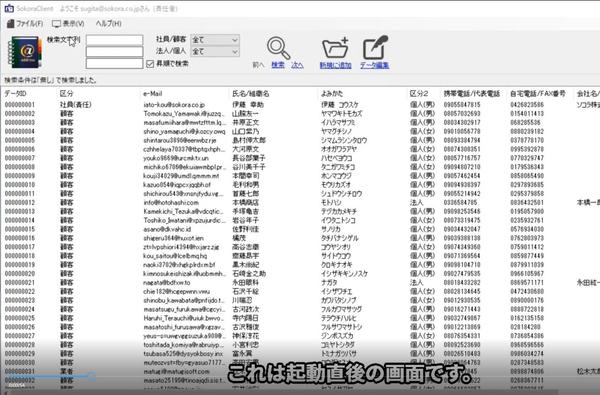600x395 pixels.
Task: Click the SokoraClient title bar app icon
Action: 9,8
